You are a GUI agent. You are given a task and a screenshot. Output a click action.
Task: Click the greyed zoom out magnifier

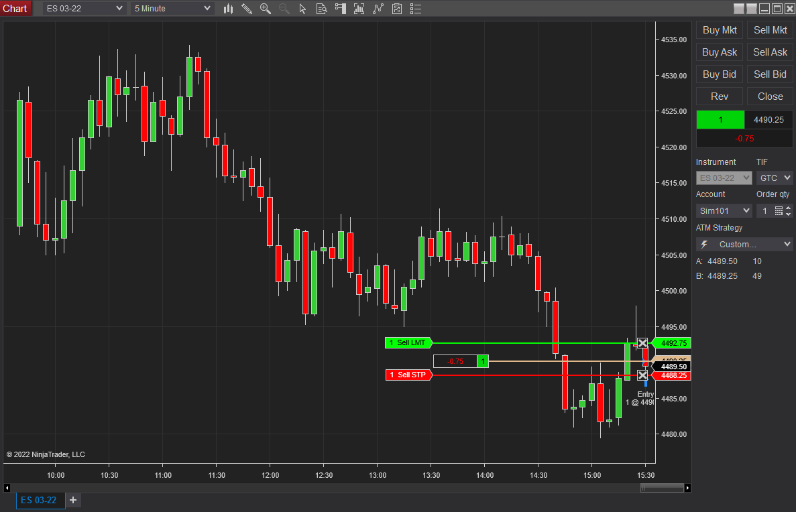(284, 9)
